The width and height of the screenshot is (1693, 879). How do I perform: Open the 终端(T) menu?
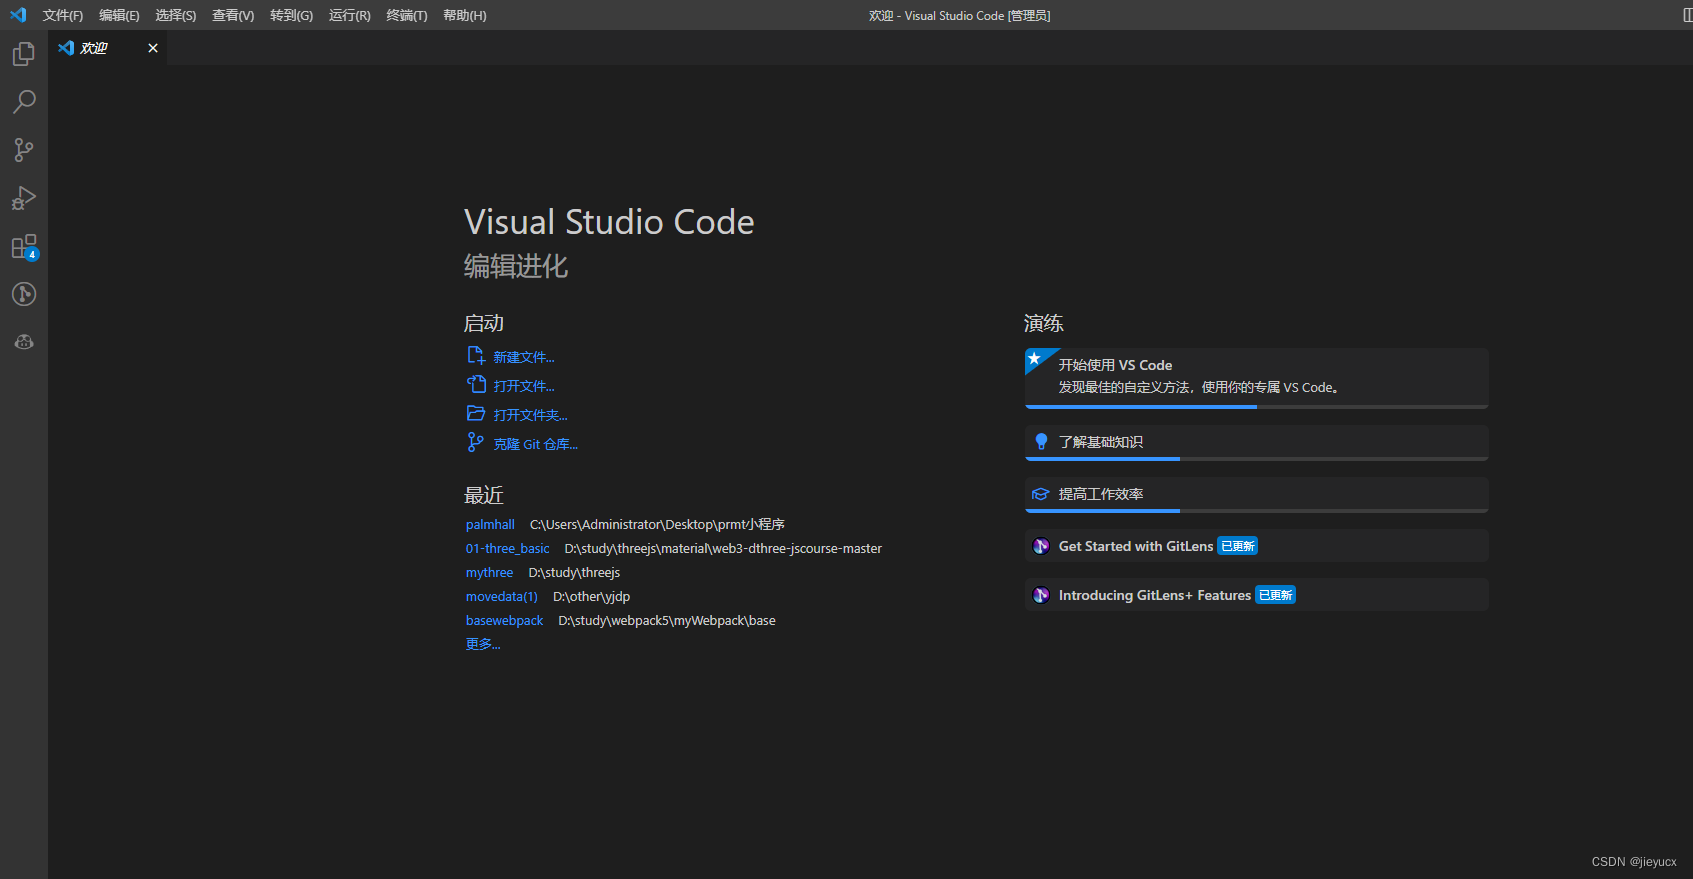[x=407, y=15]
